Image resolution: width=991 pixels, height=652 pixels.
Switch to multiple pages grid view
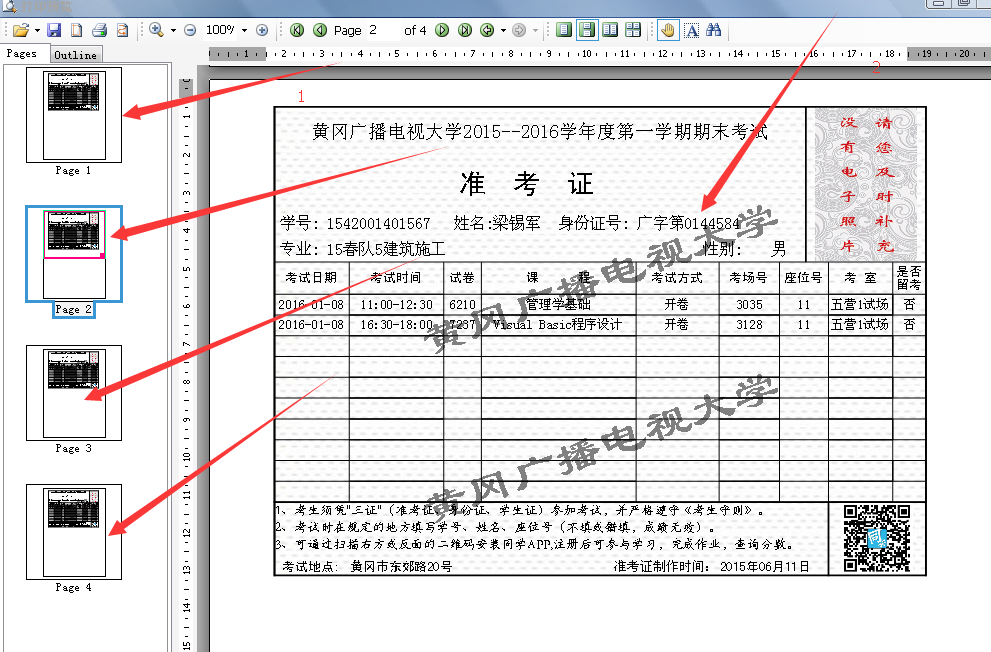(633, 30)
